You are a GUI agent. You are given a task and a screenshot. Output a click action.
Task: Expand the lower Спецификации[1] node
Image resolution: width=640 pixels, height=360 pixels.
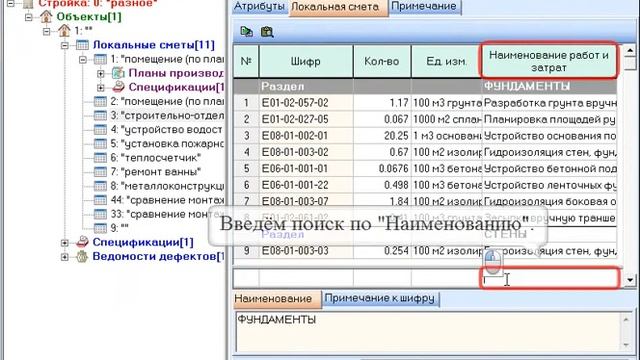tap(65, 242)
